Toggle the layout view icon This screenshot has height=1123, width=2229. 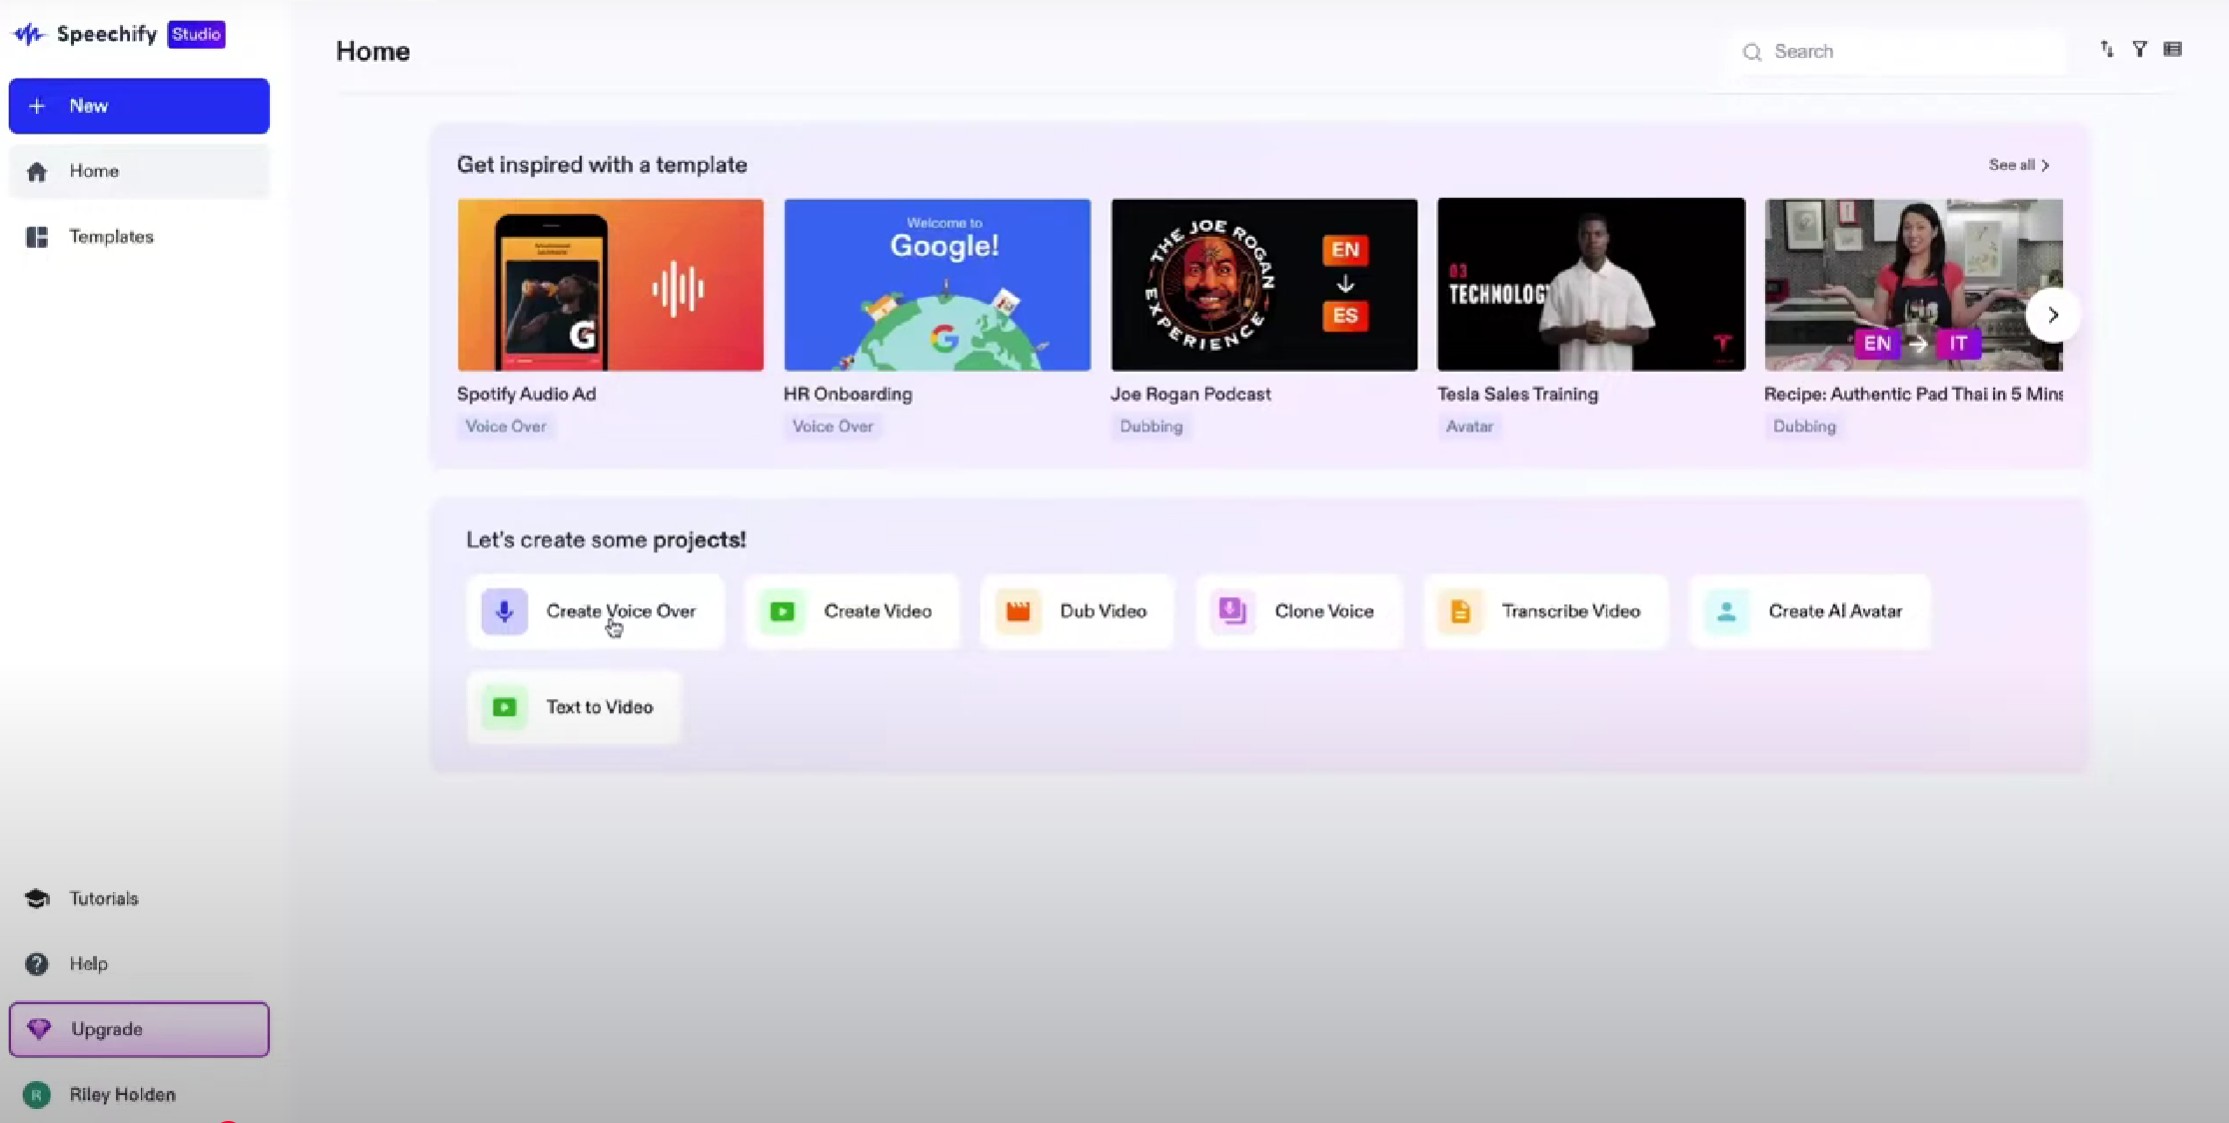(x=2173, y=50)
